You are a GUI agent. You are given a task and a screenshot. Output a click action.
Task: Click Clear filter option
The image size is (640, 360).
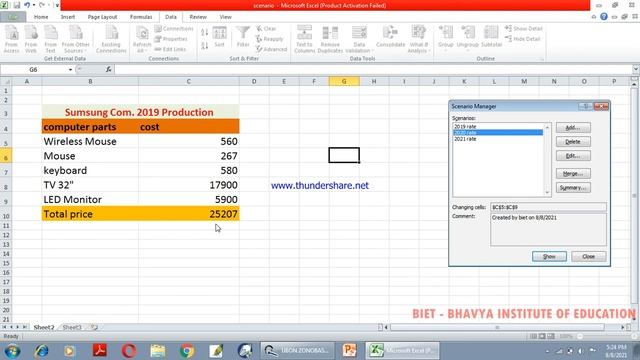pyautogui.click(x=266, y=29)
